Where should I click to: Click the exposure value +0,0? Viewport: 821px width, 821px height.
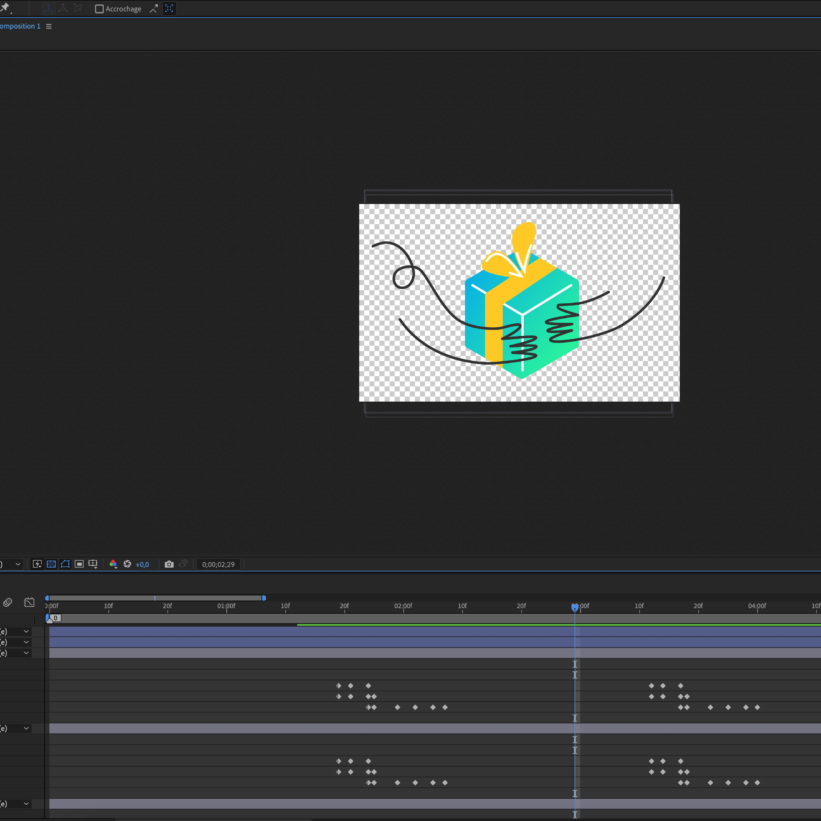142,564
